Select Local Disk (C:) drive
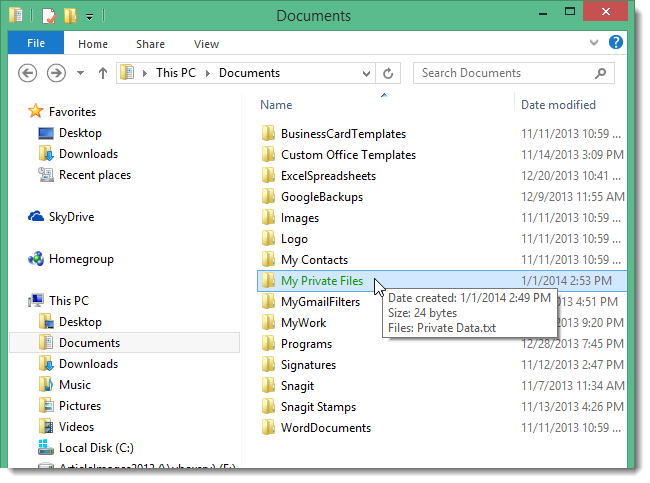This screenshot has height=483, width=650. (96, 448)
